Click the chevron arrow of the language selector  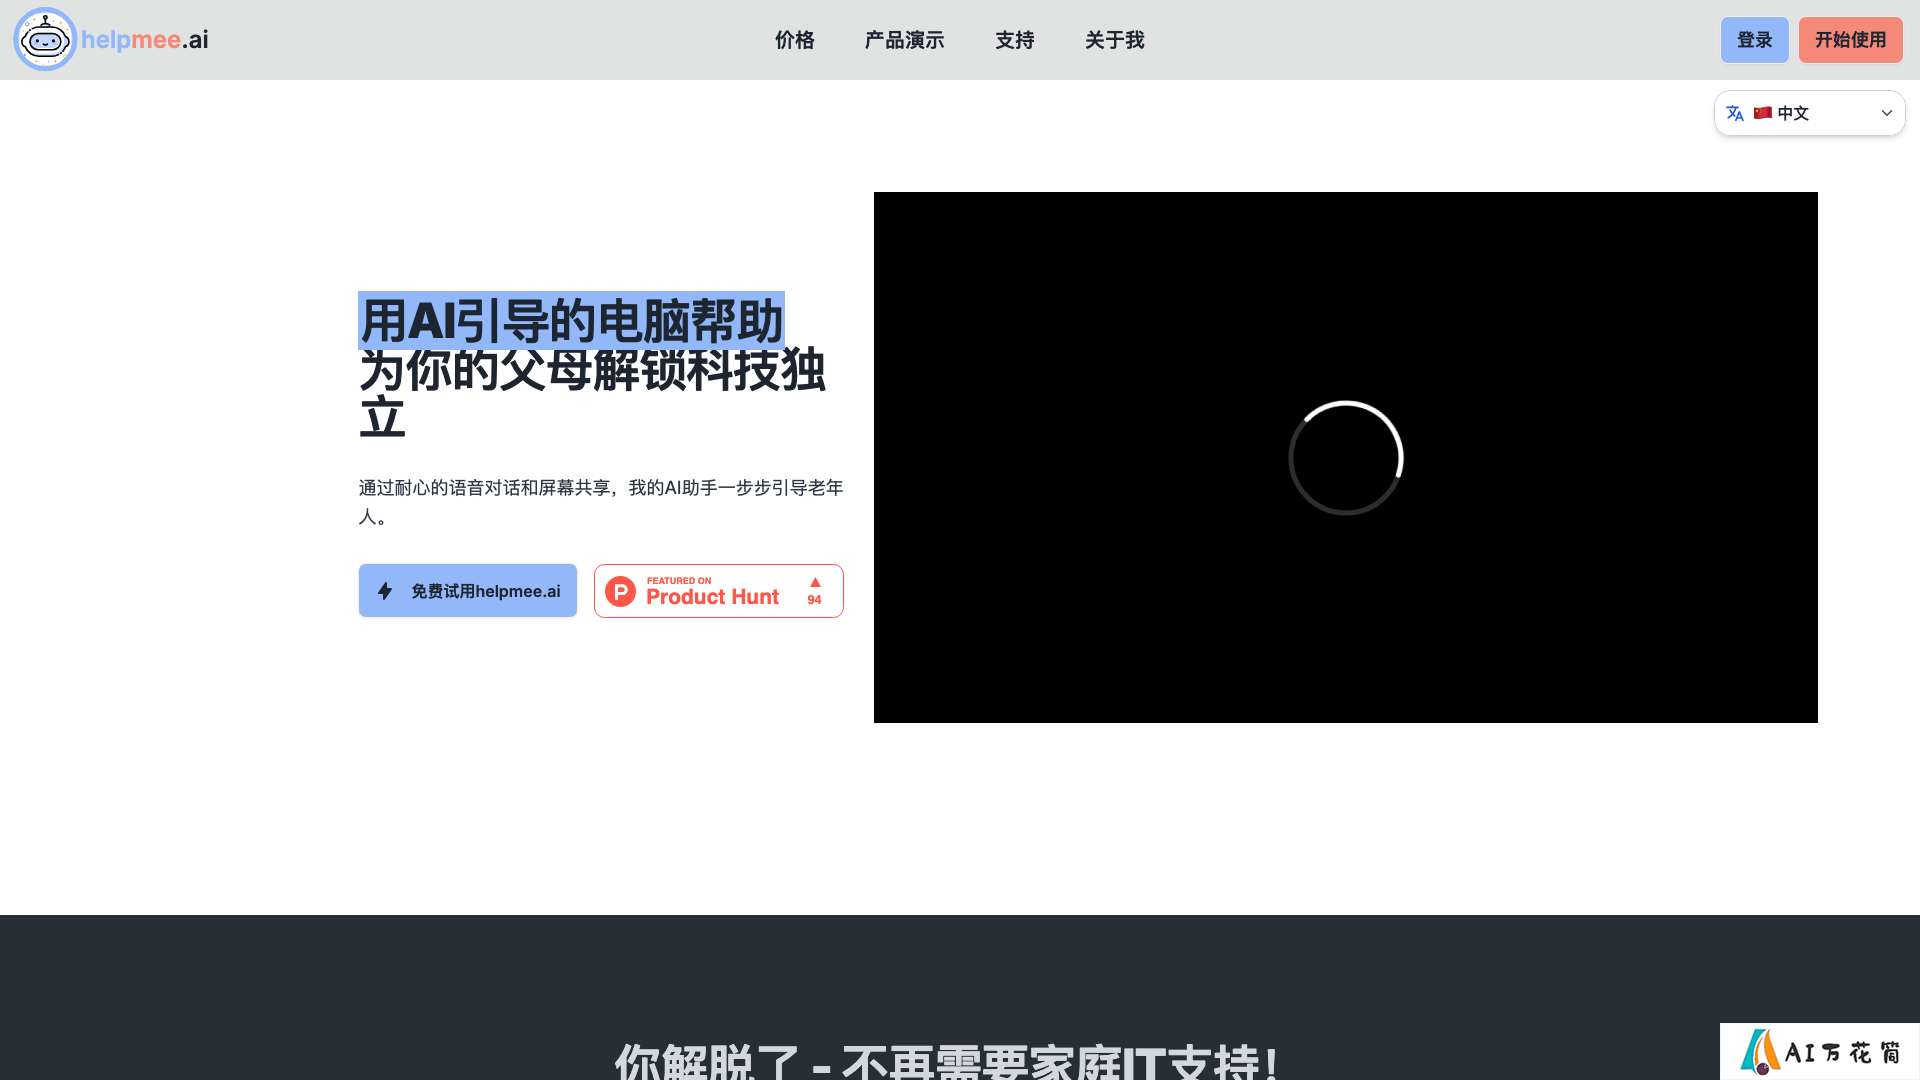pyautogui.click(x=1887, y=113)
